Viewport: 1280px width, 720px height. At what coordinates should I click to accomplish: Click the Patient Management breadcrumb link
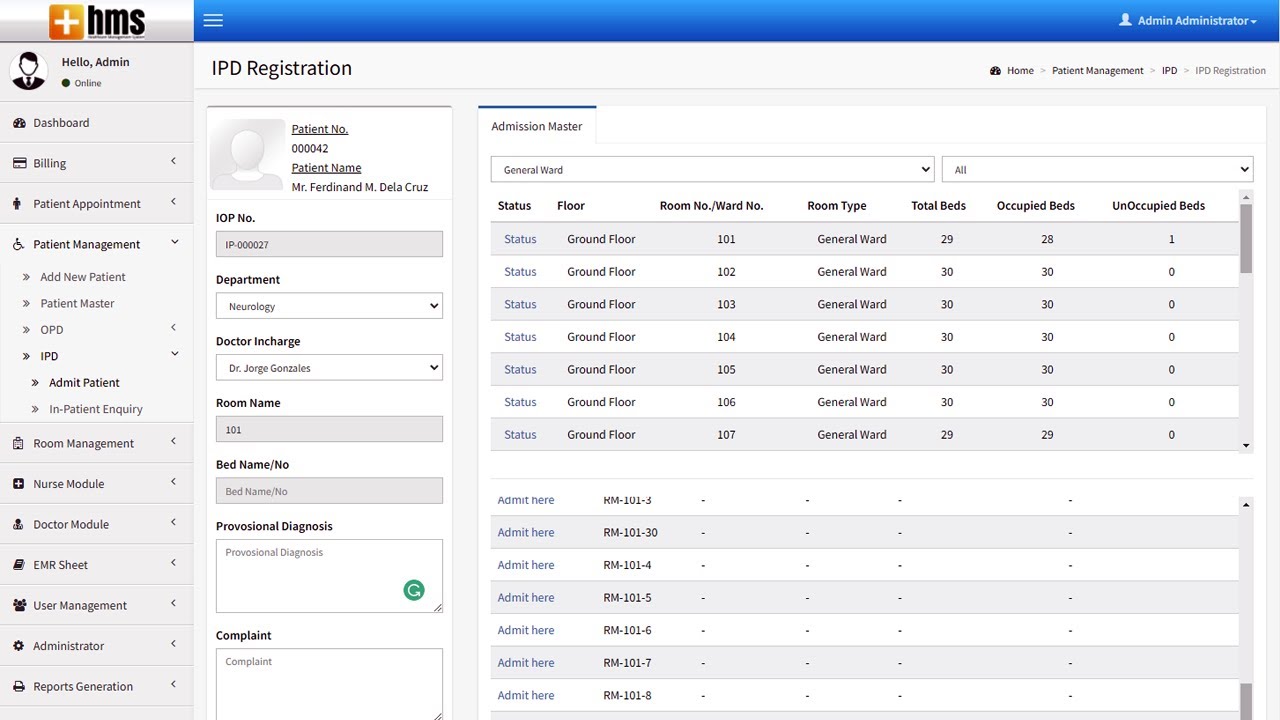point(1098,71)
